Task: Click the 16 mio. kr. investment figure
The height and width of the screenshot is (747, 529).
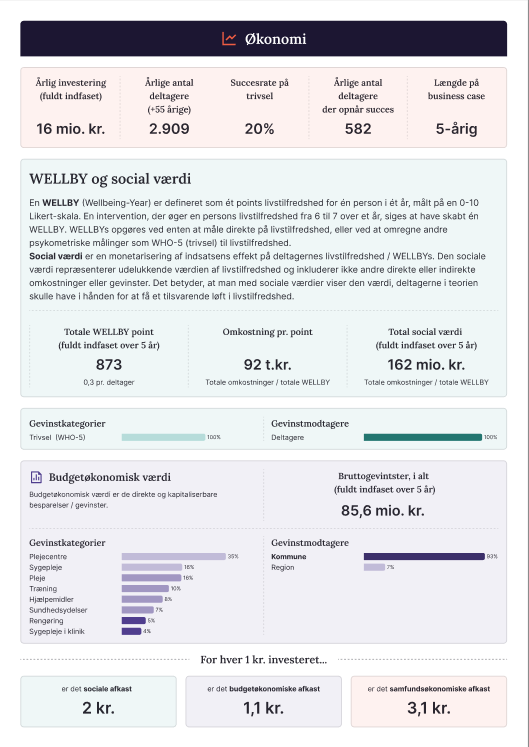Action: (x=71, y=129)
